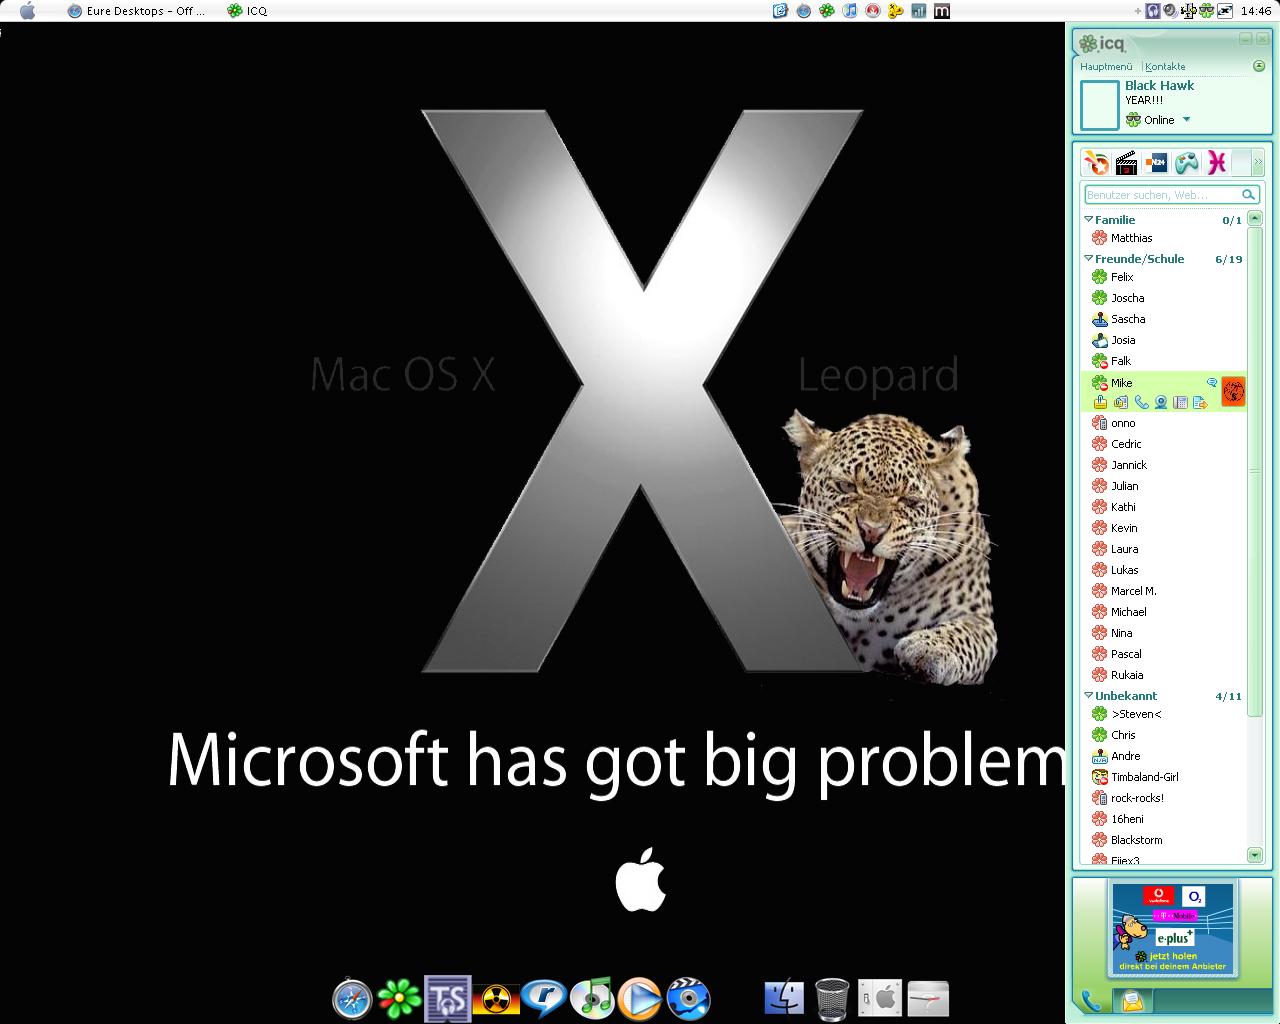Image resolution: width=1280 pixels, height=1024 pixels.
Task: Collapse the Freunde/Schule contact group
Action: tap(1089, 258)
